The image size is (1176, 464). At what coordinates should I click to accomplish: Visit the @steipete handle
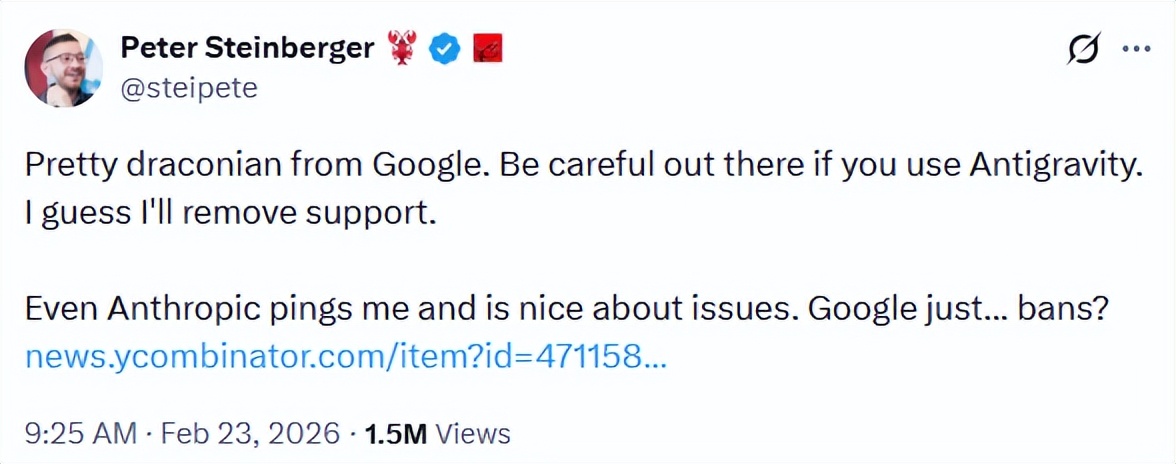tap(189, 88)
